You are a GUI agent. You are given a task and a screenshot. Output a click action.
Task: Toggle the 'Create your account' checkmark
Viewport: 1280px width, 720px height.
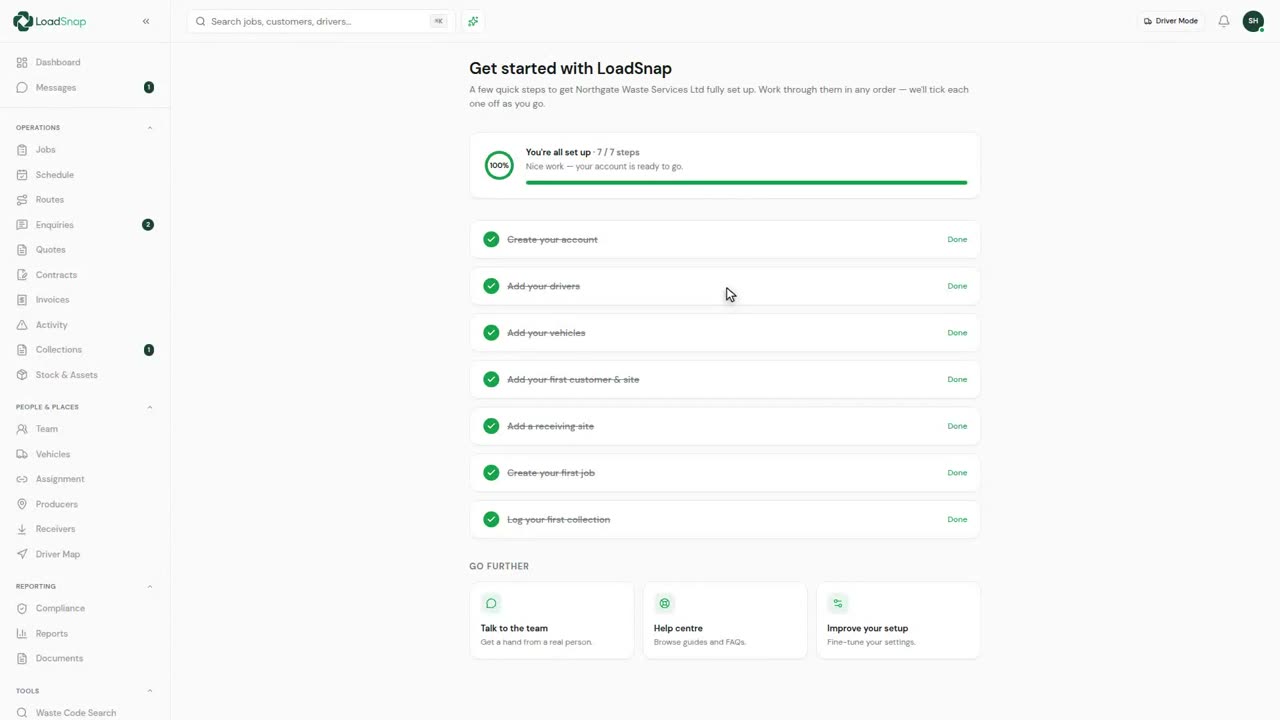[491, 239]
